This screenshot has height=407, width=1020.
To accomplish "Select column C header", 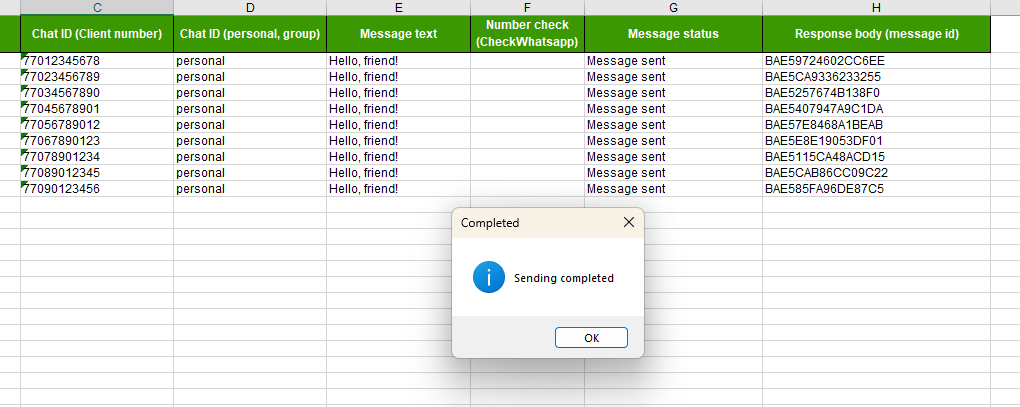I will point(97,8).
